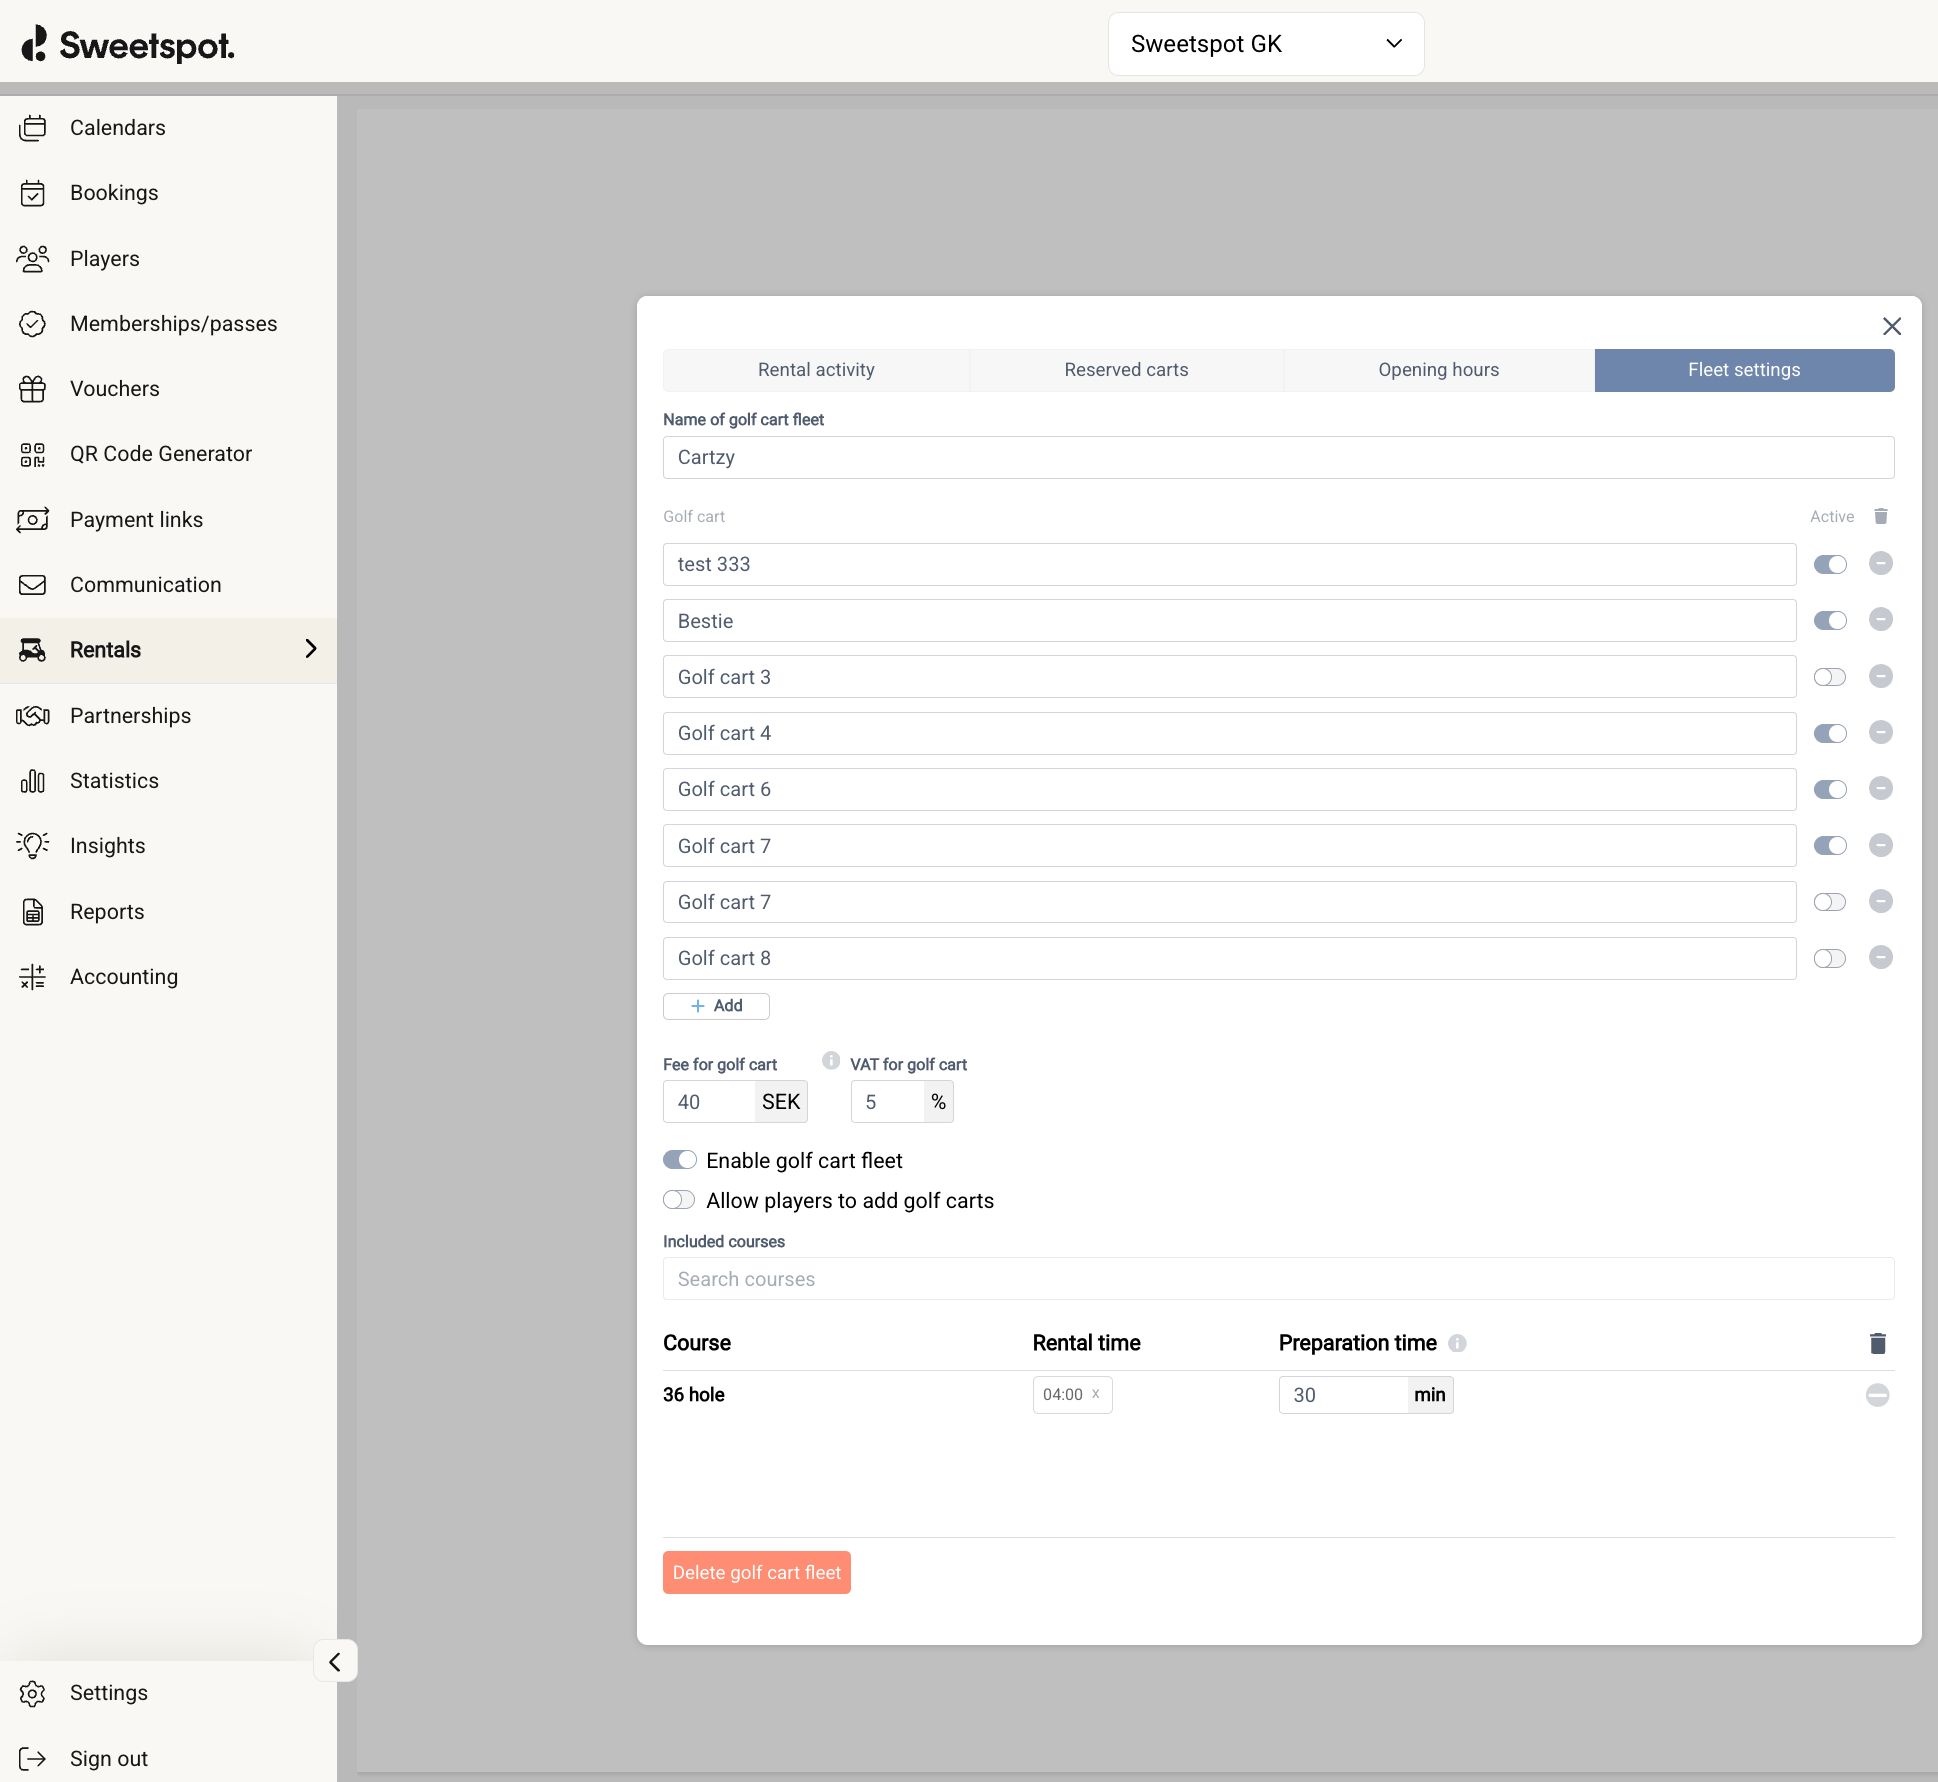The height and width of the screenshot is (1782, 1938).
Task: Click the trash icon beside Active header
Action: [x=1880, y=516]
